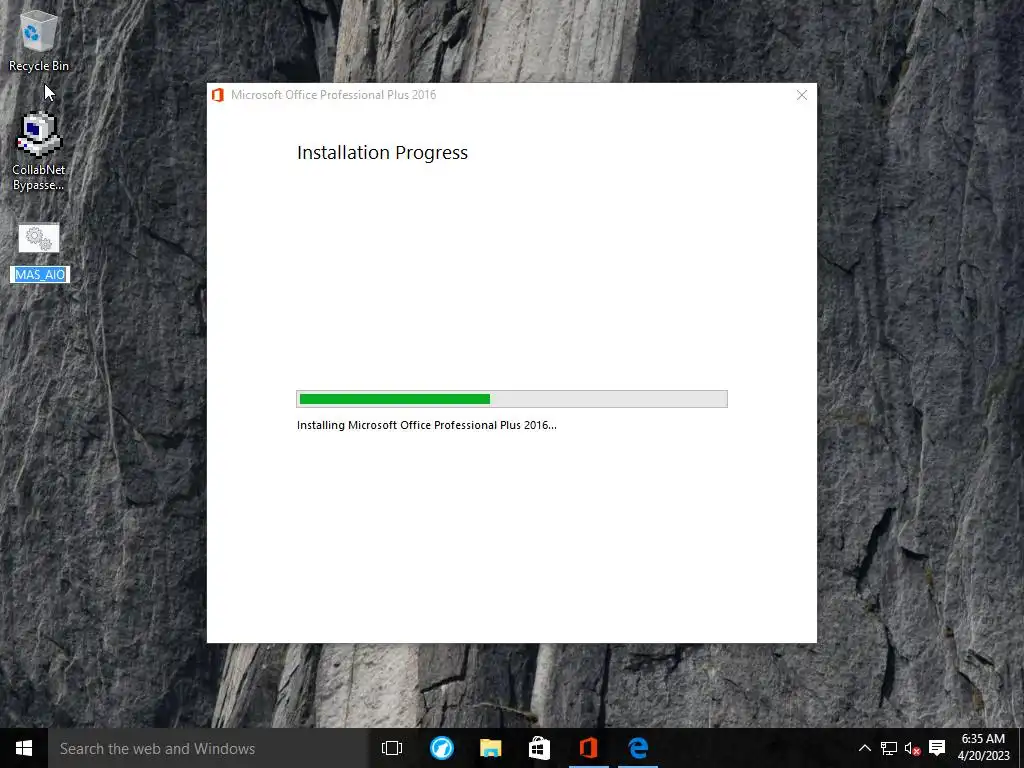Open the Action Center notifications icon
Viewport: 1024px width, 768px height.
937,748
